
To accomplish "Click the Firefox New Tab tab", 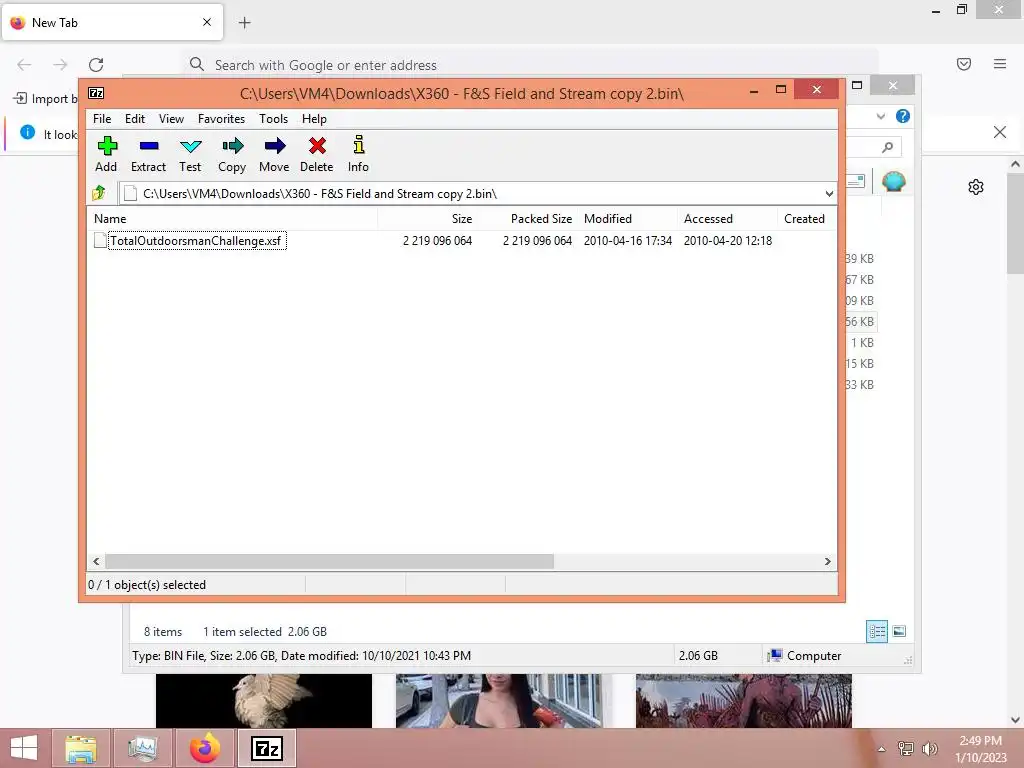I will click(x=112, y=23).
